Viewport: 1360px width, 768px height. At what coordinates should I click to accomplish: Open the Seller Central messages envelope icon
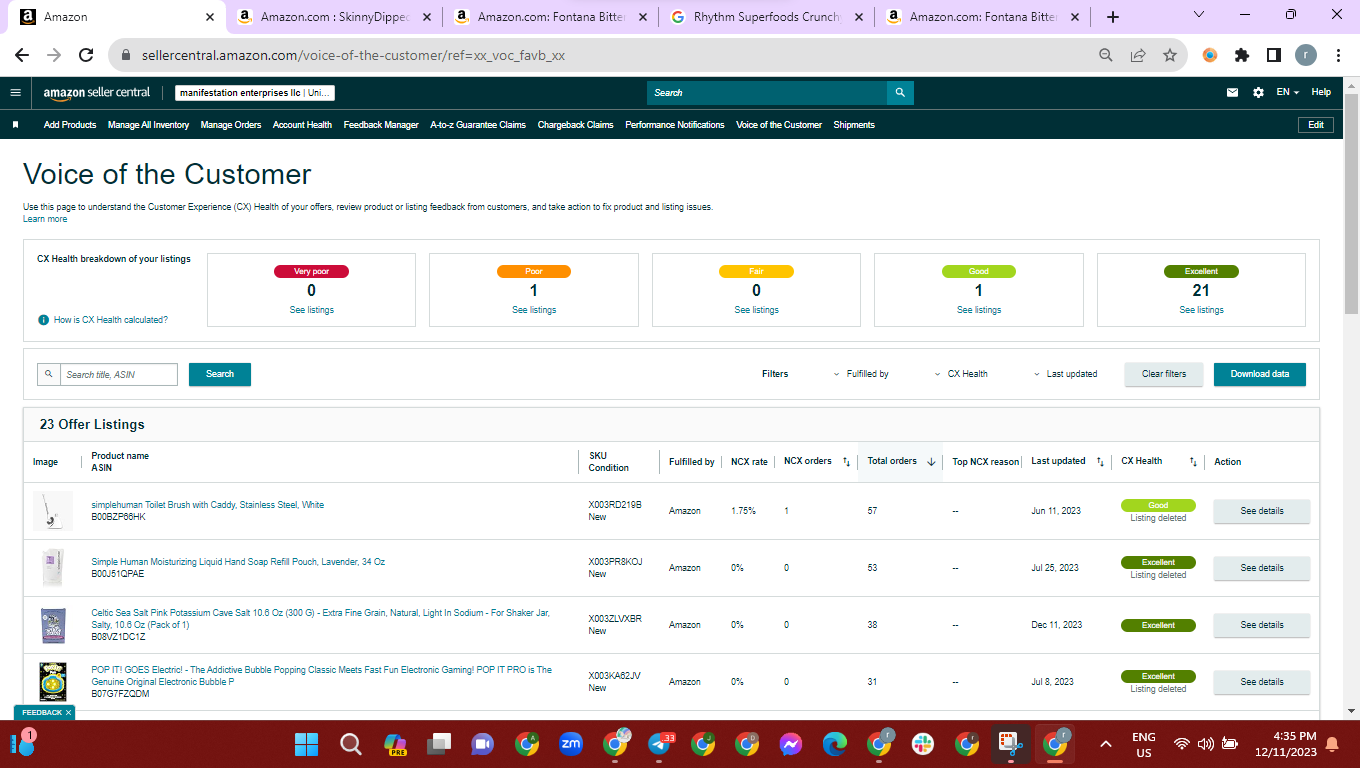1233,92
